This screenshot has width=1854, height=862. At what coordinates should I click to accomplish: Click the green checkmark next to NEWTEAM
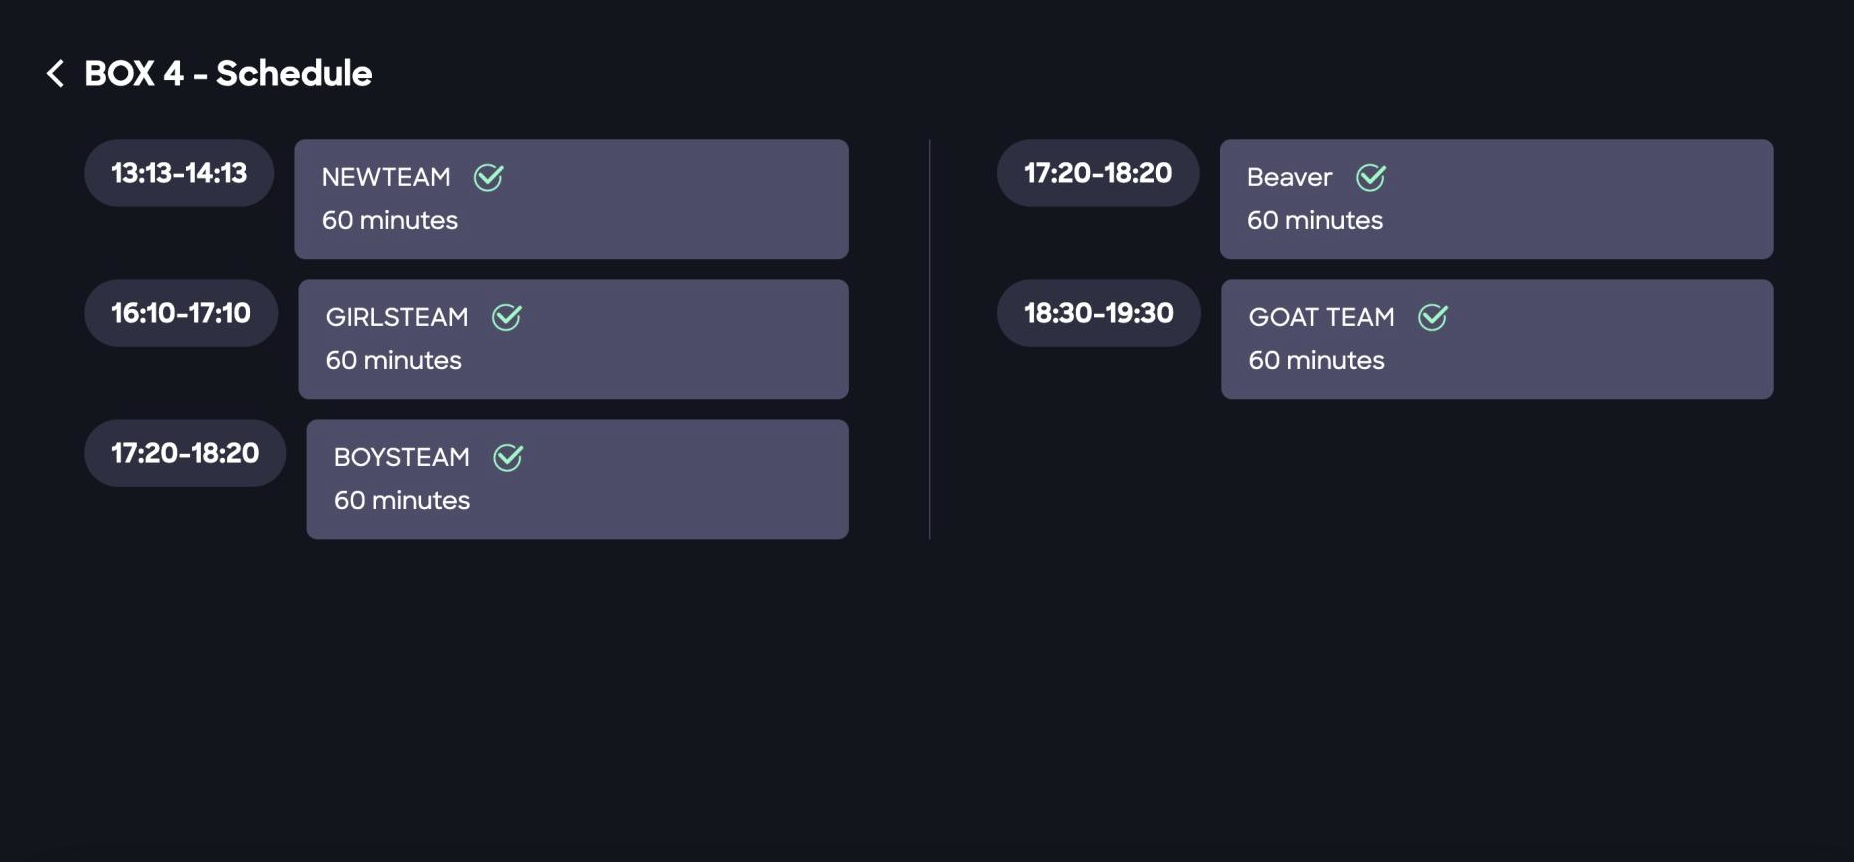pos(488,177)
